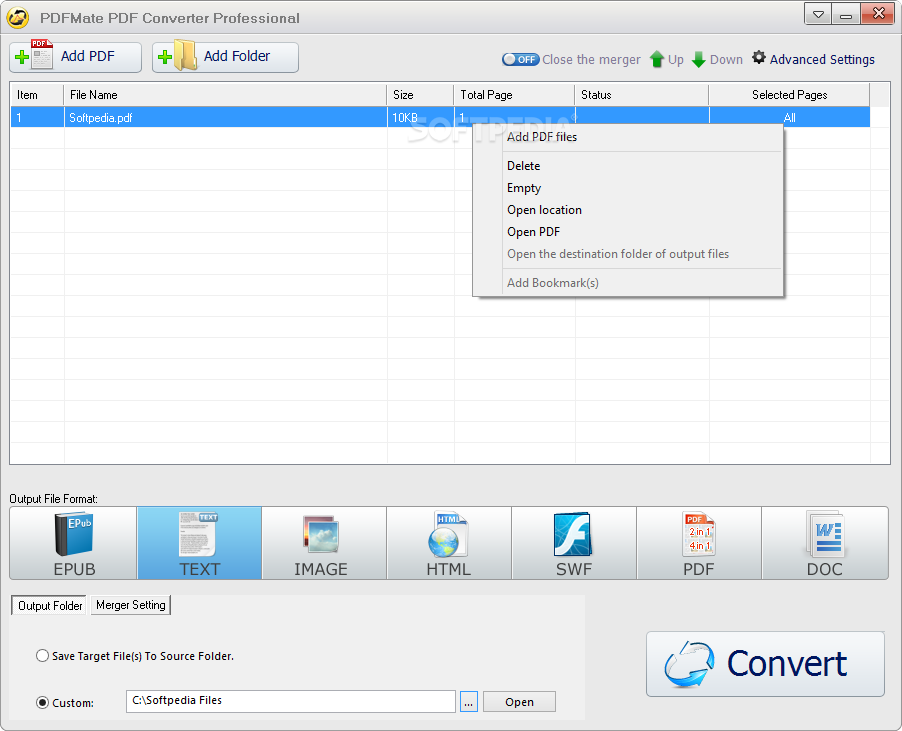
Task: Click Open the destination folder of output files
Action: 628,254
